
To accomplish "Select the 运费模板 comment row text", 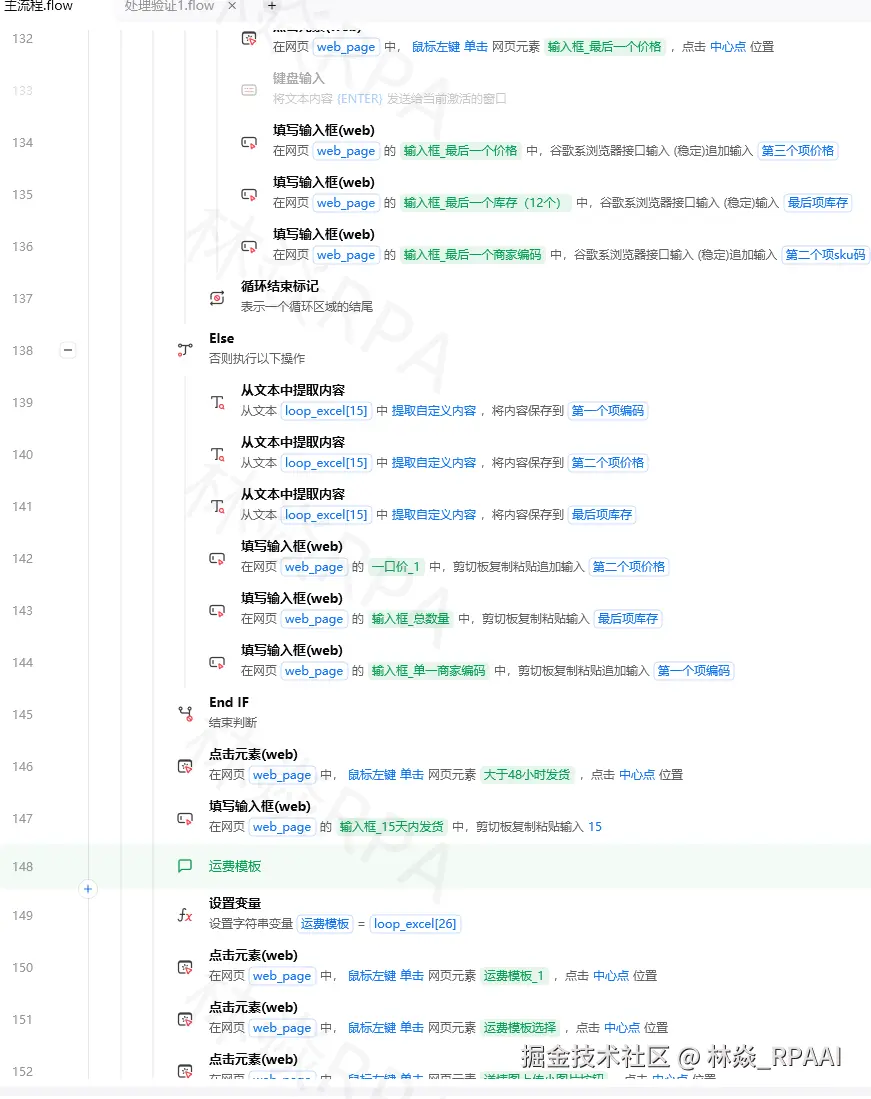I will tap(235, 866).
